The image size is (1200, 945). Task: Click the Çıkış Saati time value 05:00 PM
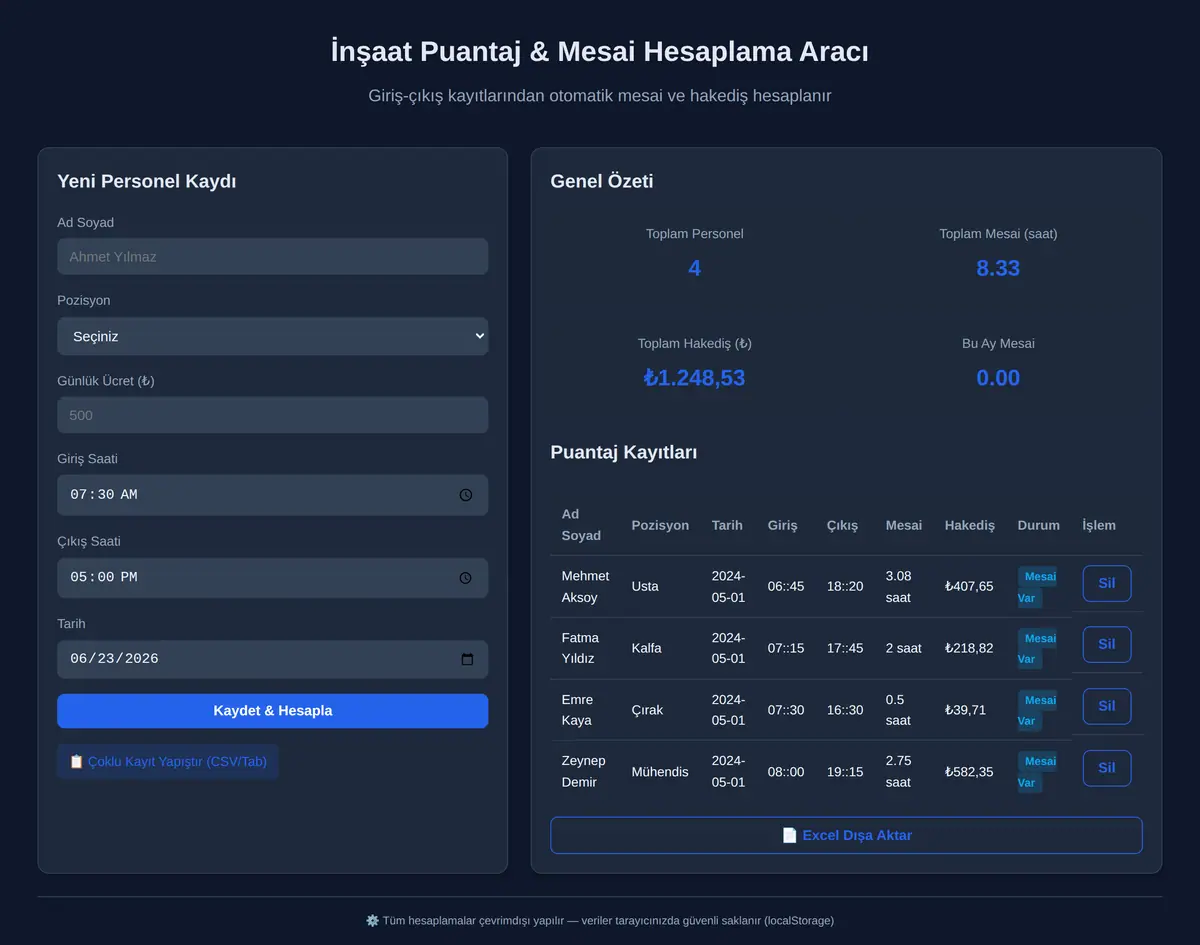(x=104, y=578)
